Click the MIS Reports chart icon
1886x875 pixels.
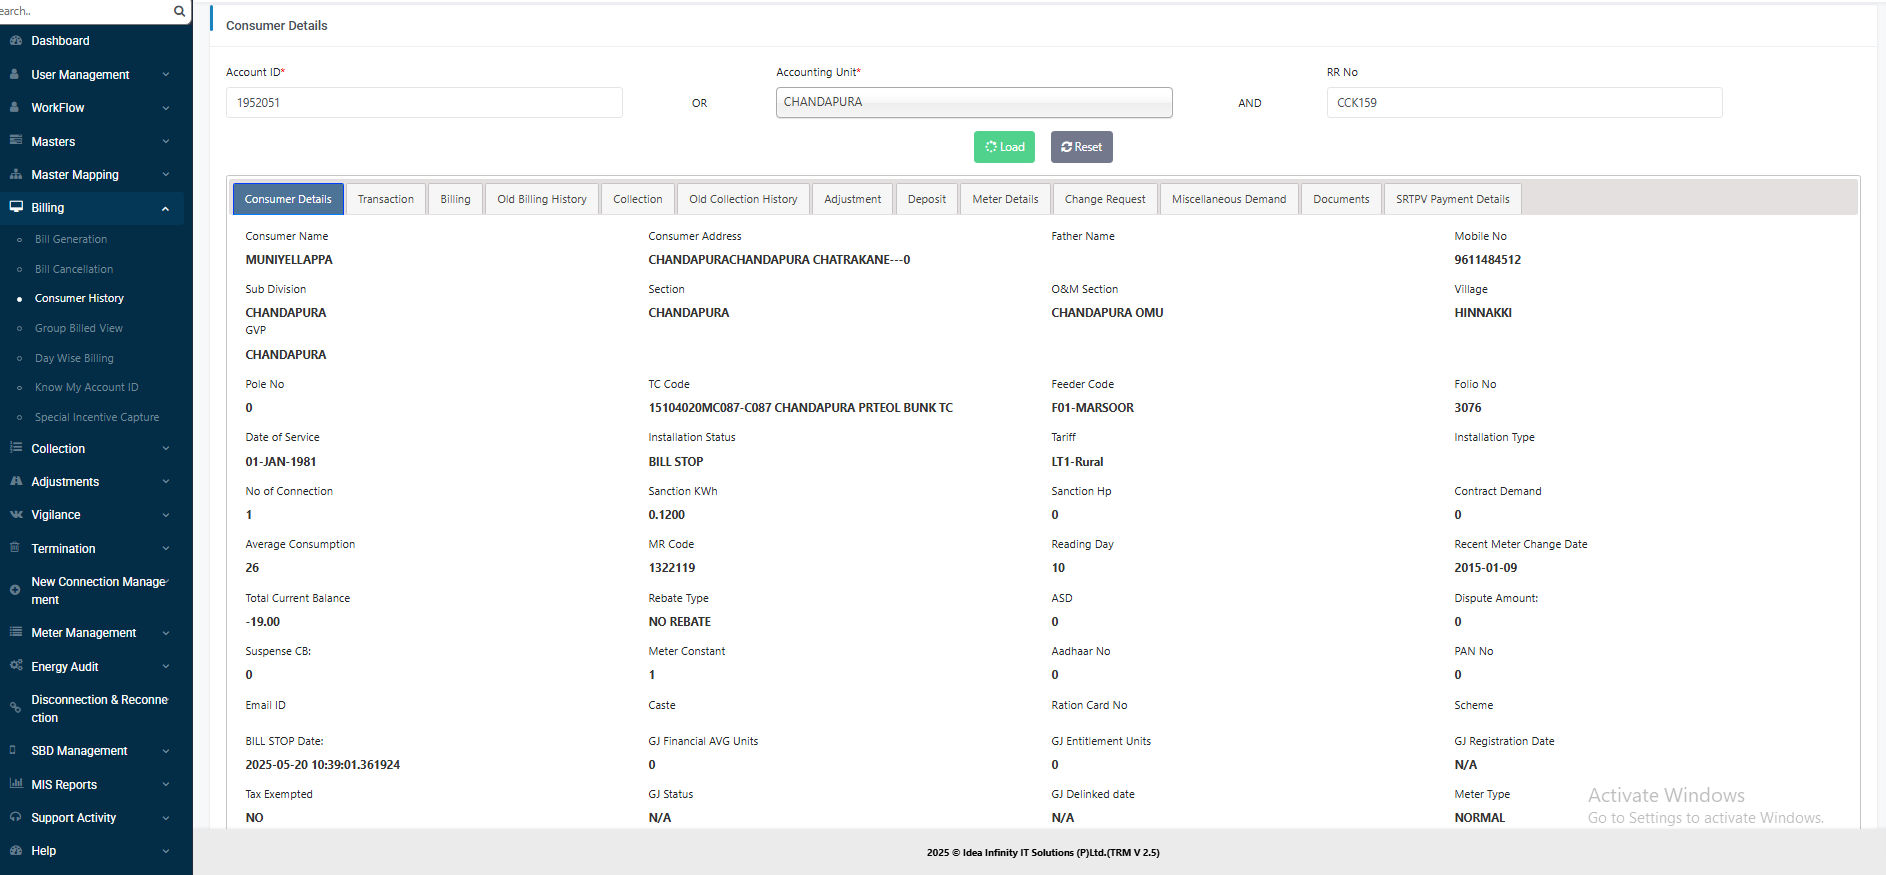coord(15,784)
